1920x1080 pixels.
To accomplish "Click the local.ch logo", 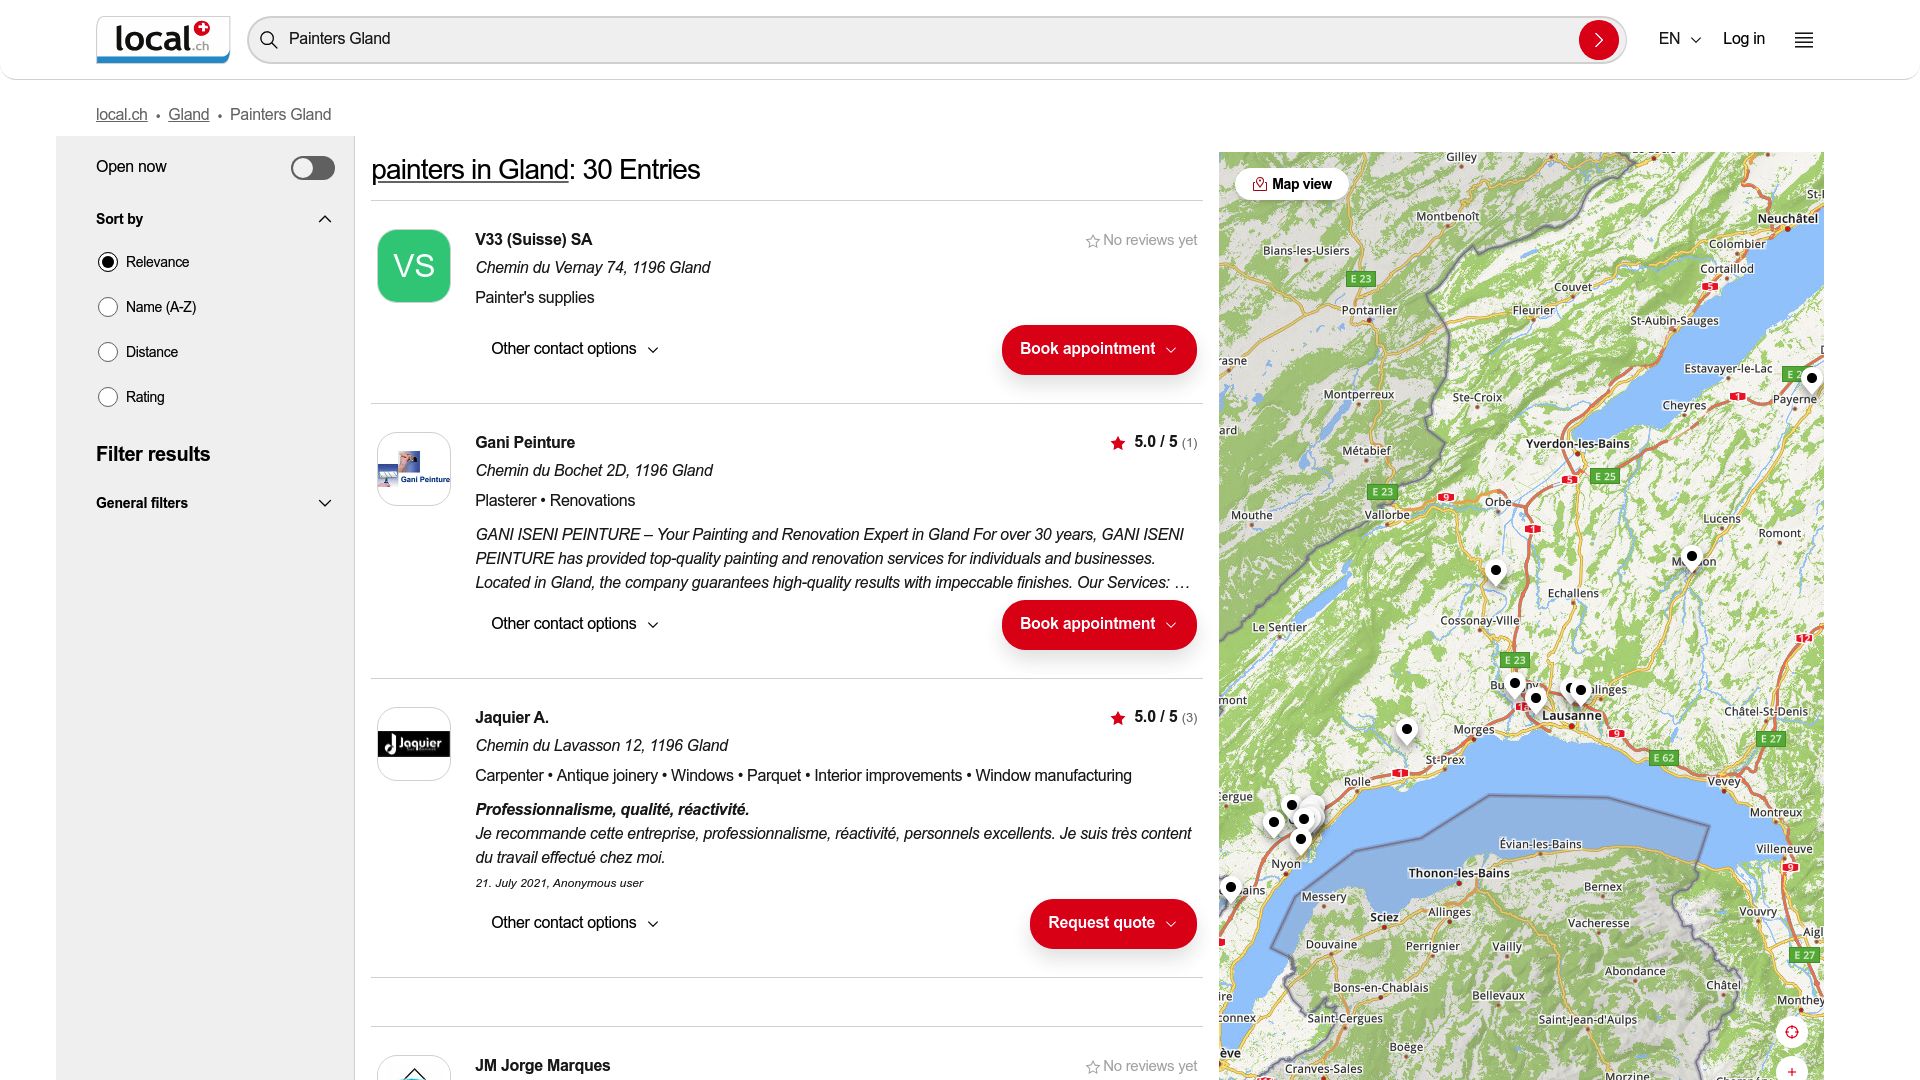I will [x=162, y=39].
